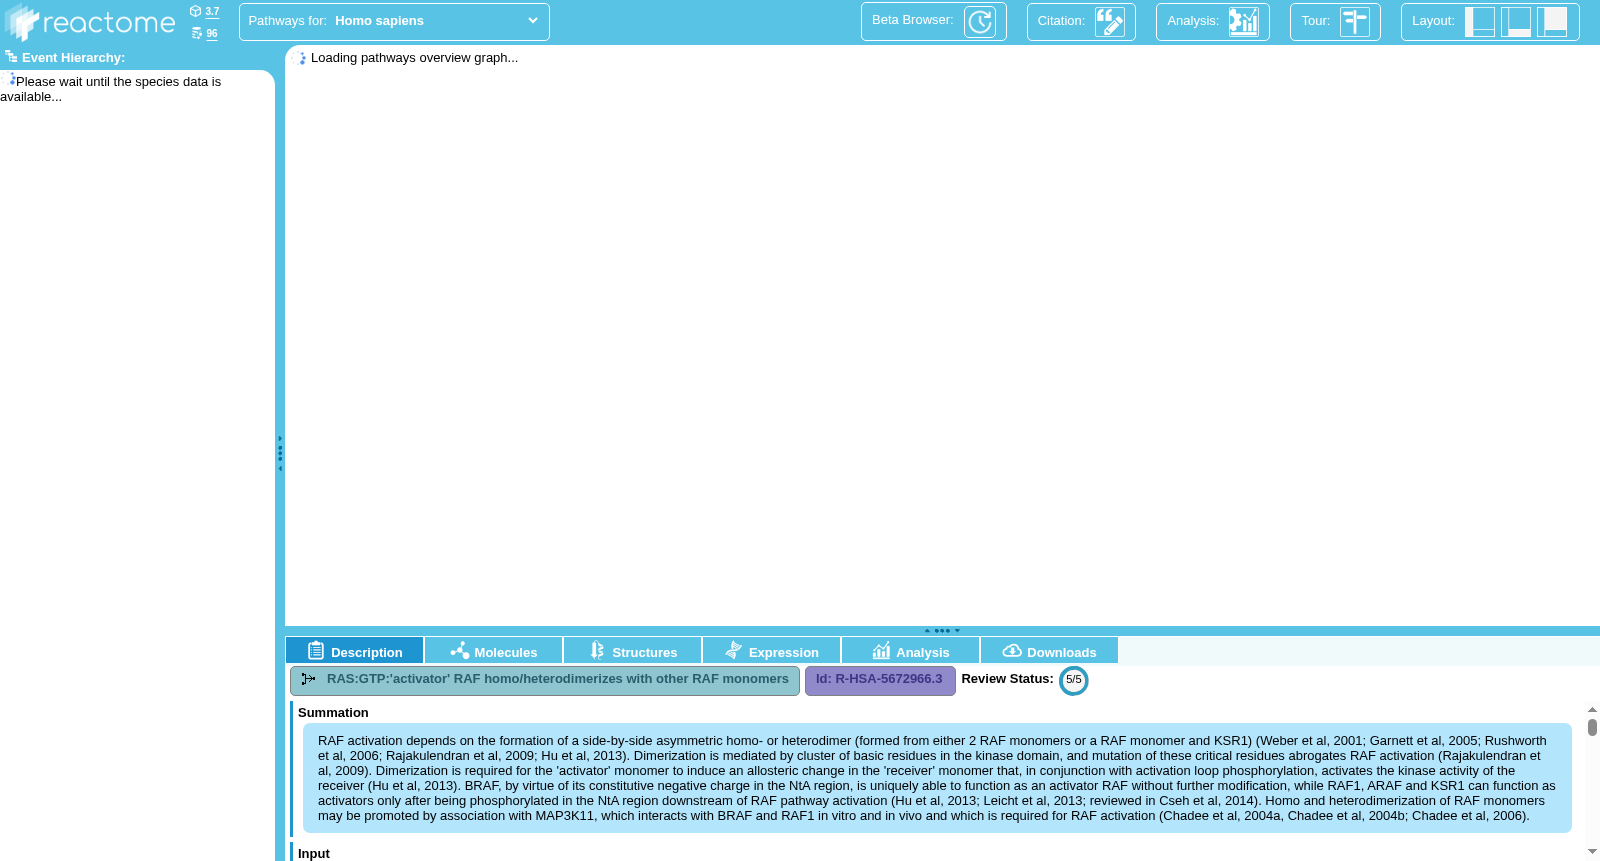Click the Reactome logo

pos(90,22)
